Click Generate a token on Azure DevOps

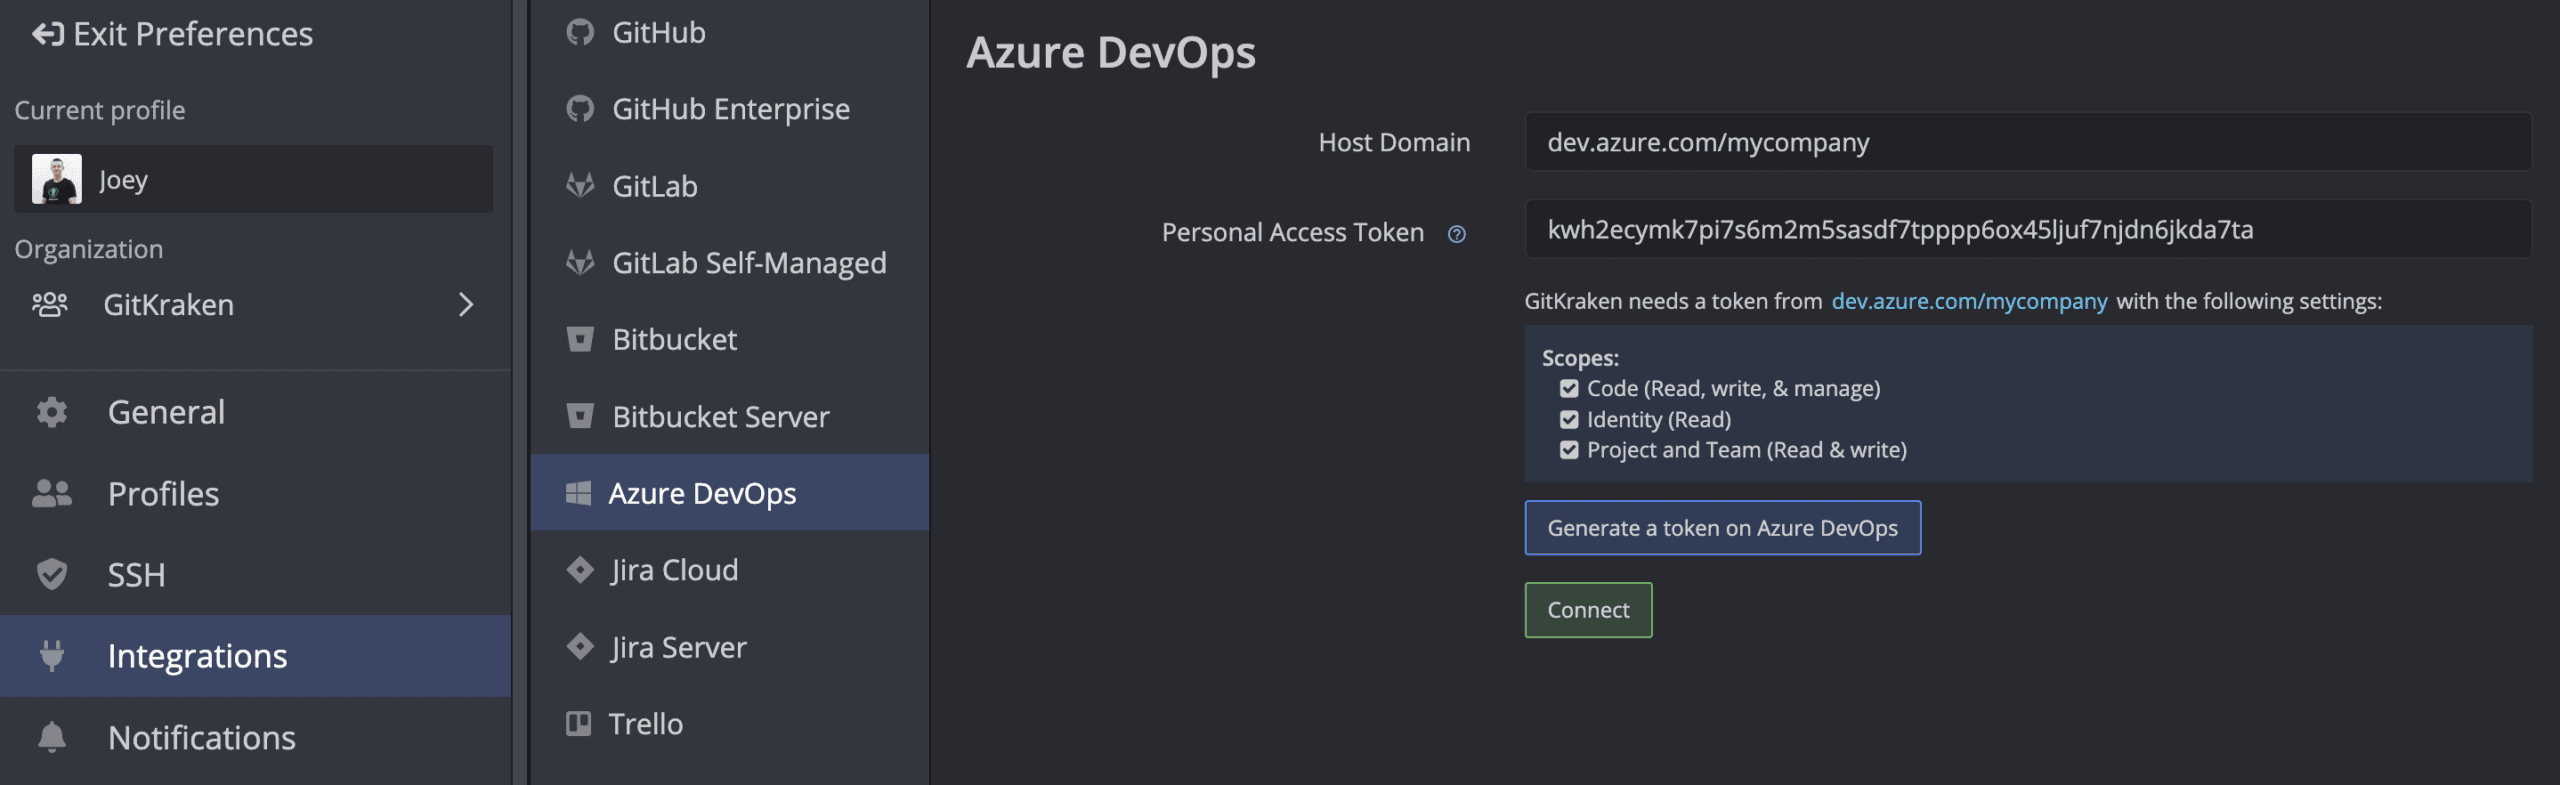[x=1722, y=528]
